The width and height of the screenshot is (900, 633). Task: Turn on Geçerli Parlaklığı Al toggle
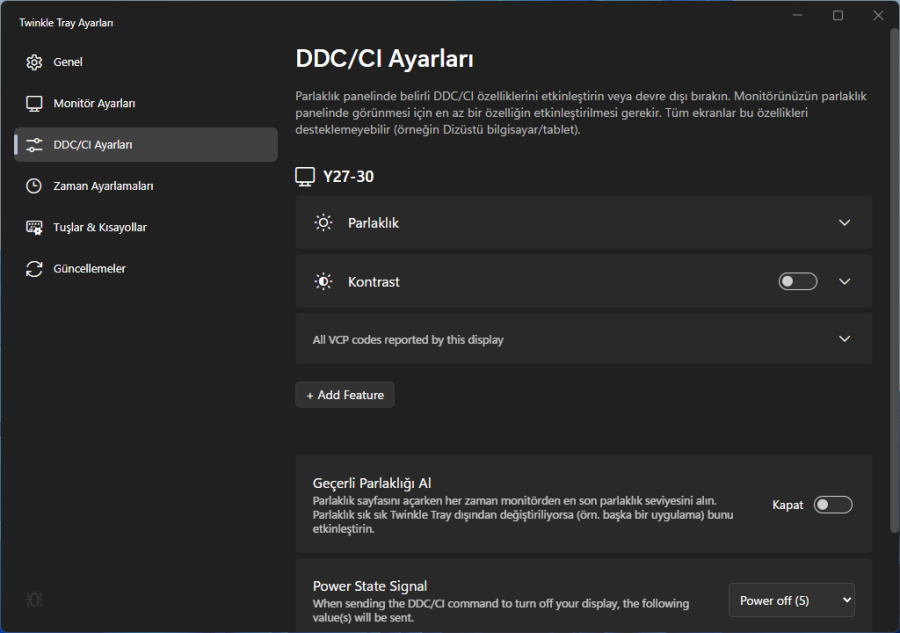tap(833, 505)
